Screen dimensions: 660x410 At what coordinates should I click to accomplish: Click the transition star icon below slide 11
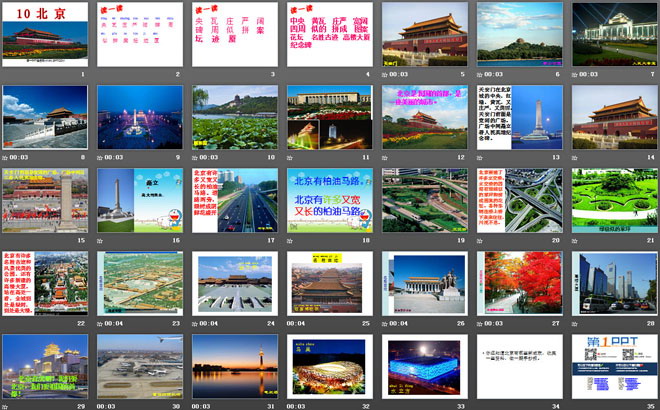coord(291,157)
